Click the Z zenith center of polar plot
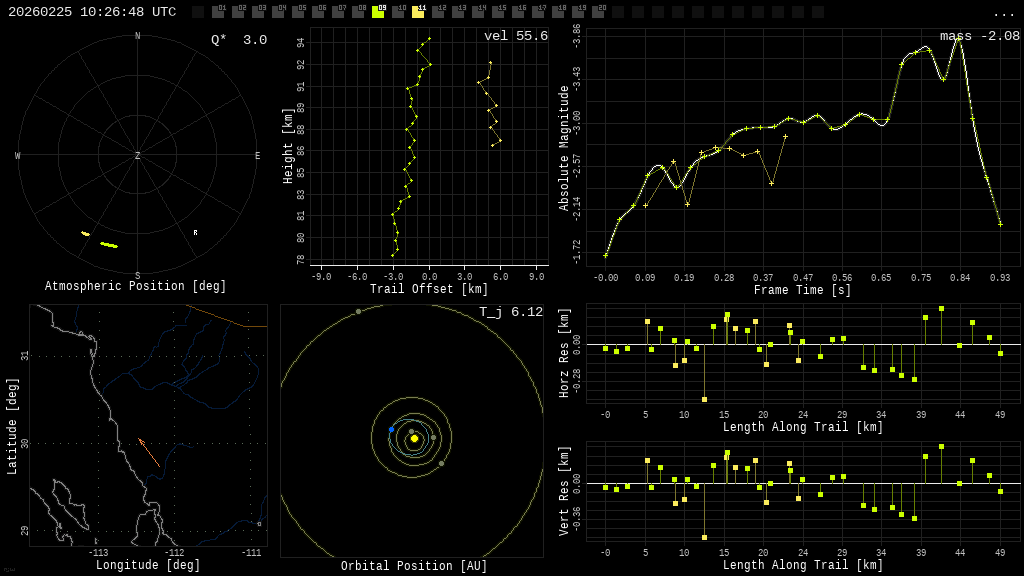Viewport: 1024px width, 576px height. tap(138, 156)
